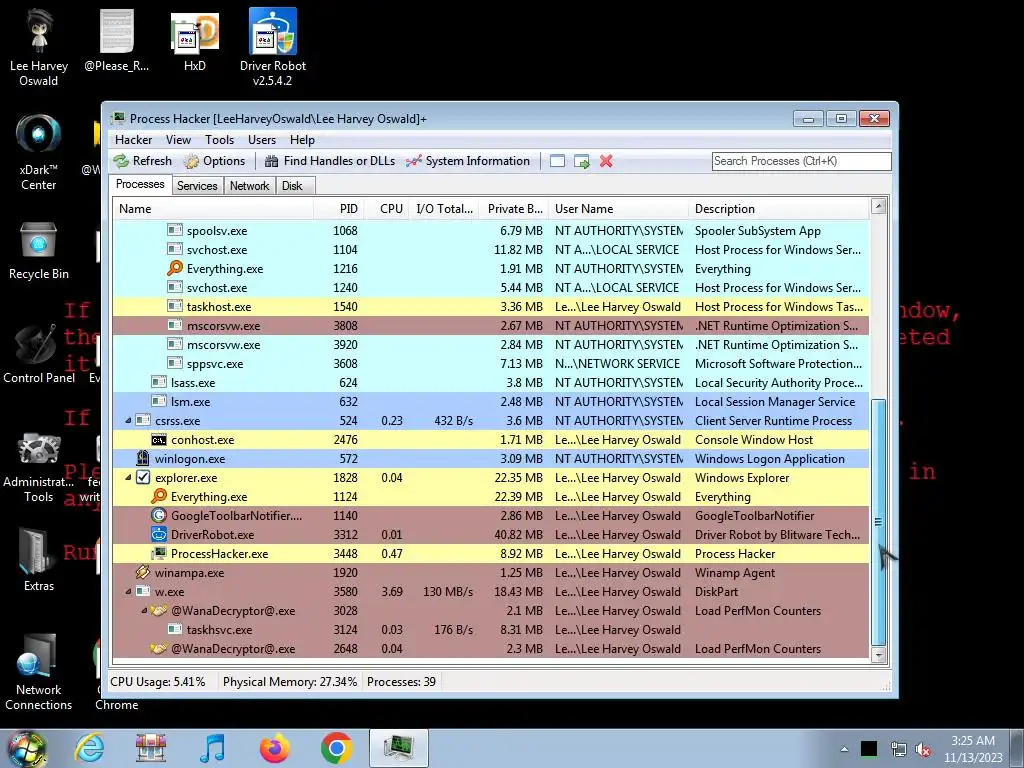Sort by I/O Total column header
Viewport: 1024px width, 768px height.
pos(444,209)
